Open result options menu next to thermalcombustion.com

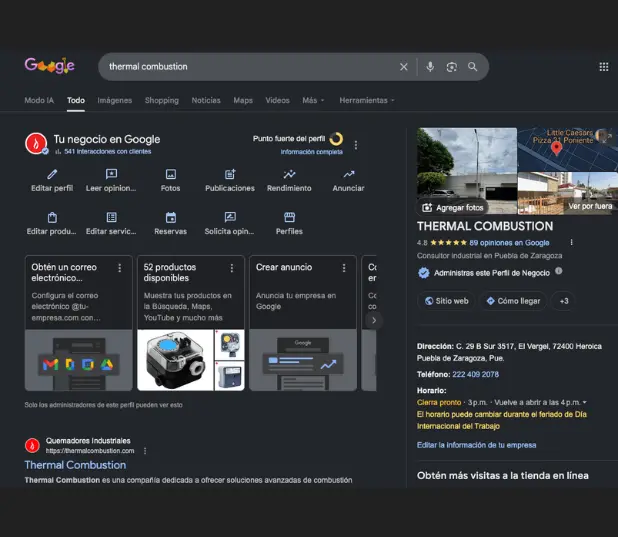(x=145, y=451)
